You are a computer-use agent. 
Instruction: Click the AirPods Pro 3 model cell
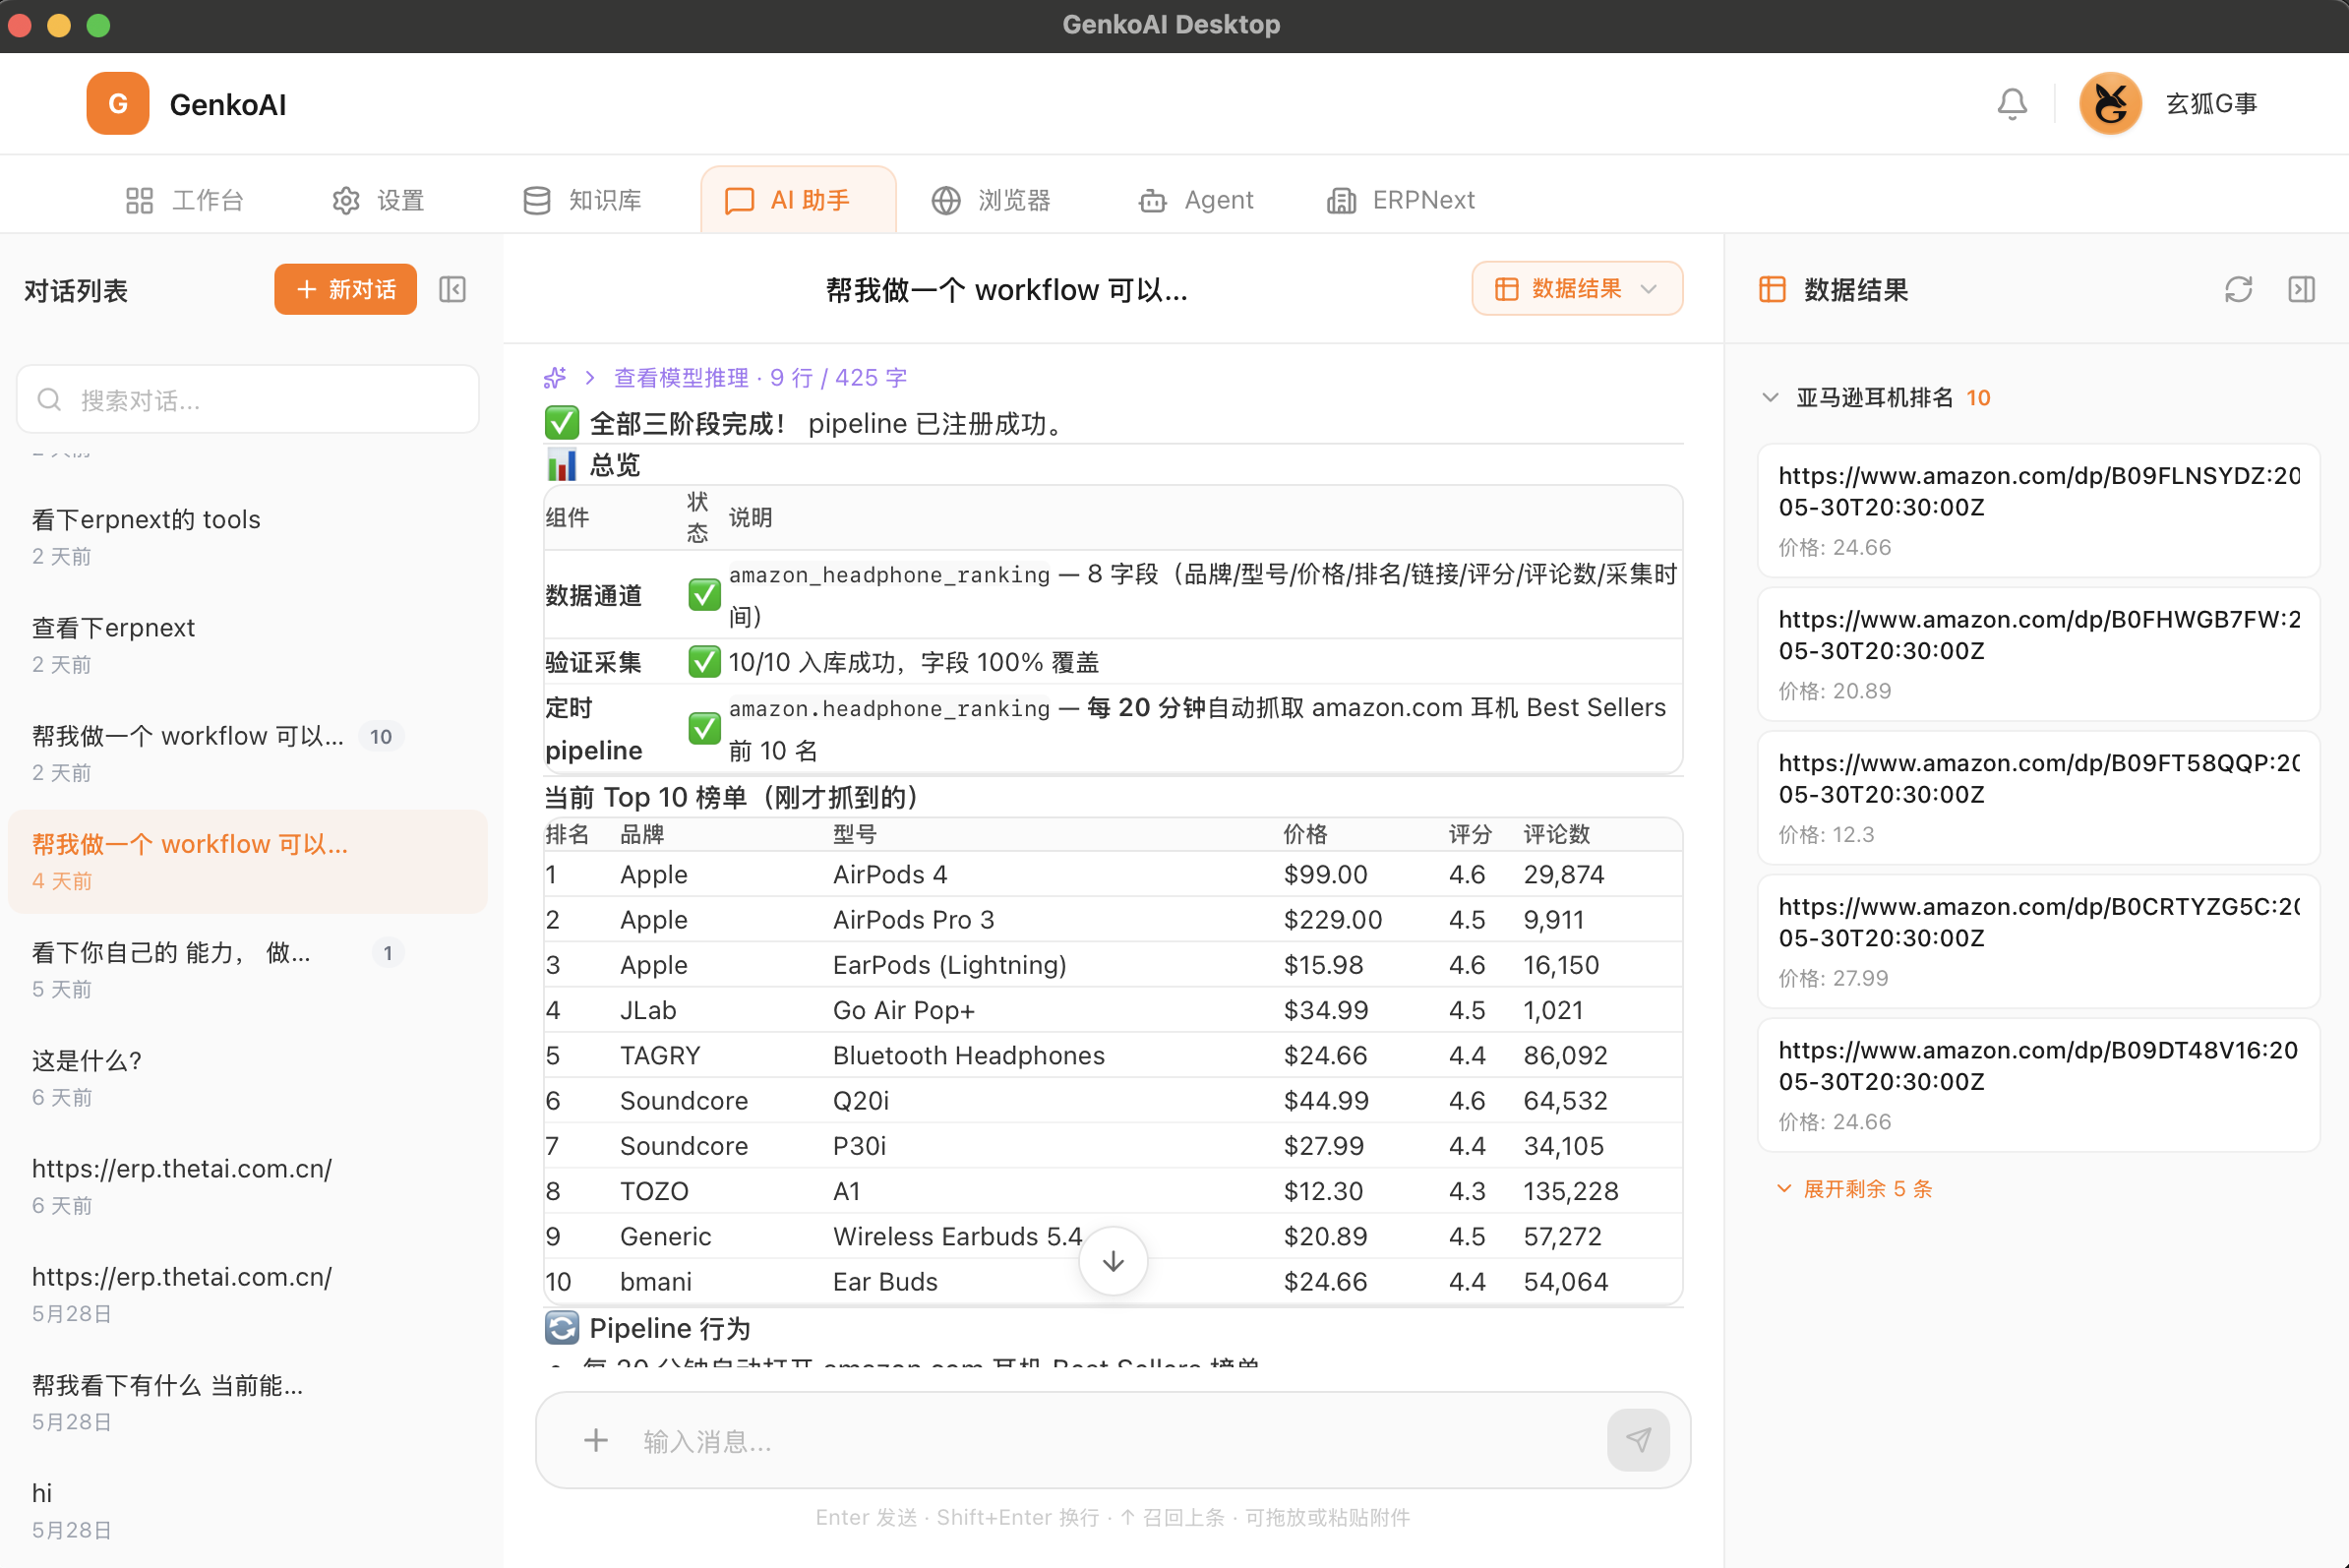(913, 919)
